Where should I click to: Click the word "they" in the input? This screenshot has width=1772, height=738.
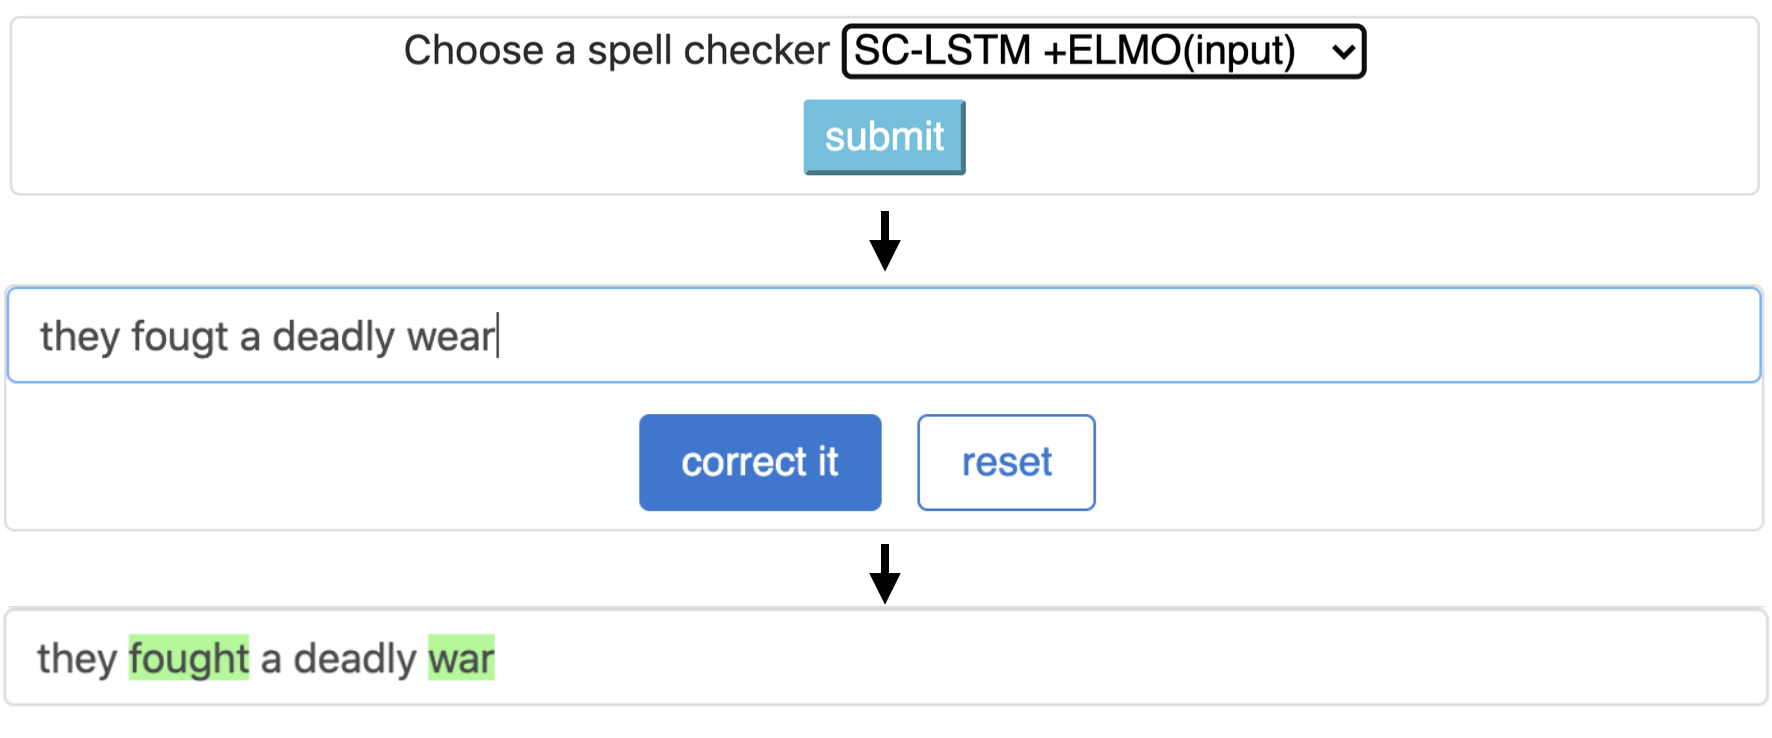point(80,337)
